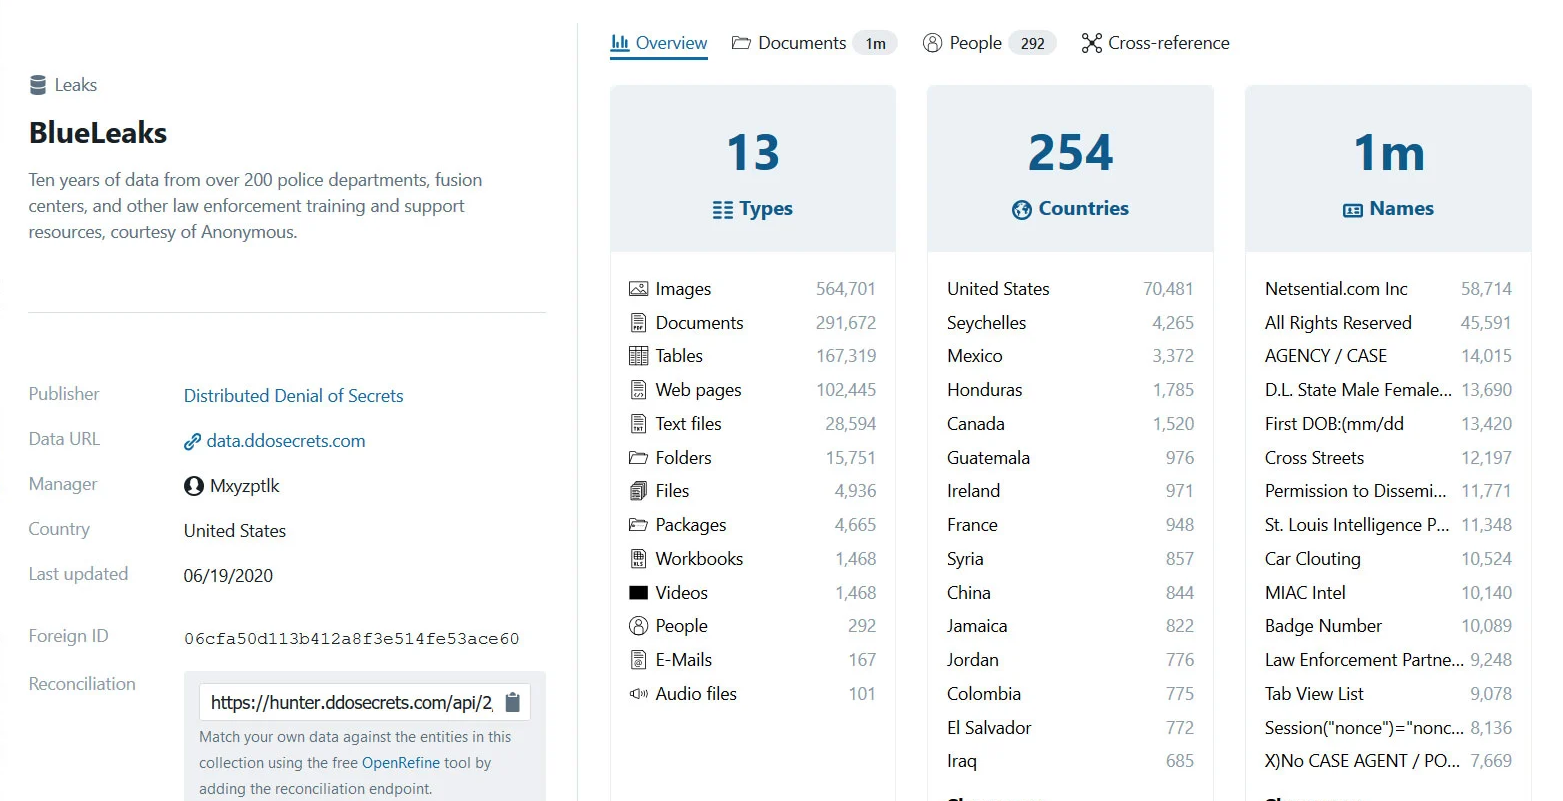Image resolution: width=1563 pixels, height=801 pixels.
Task: Select the Ireland country row
Action: pyautogui.click(x=1070, y=491)
